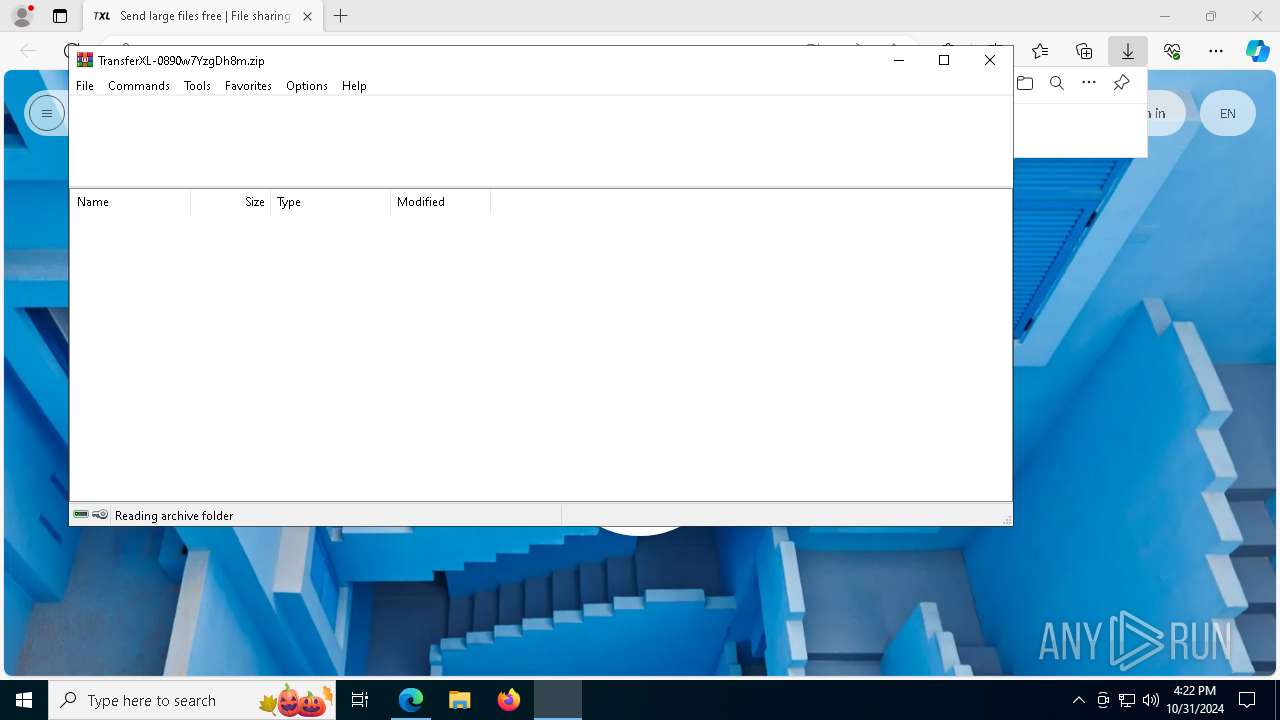This screenshot has width=1280, height=720.
Task: Open volume control in system tray
Action: 1151,700
